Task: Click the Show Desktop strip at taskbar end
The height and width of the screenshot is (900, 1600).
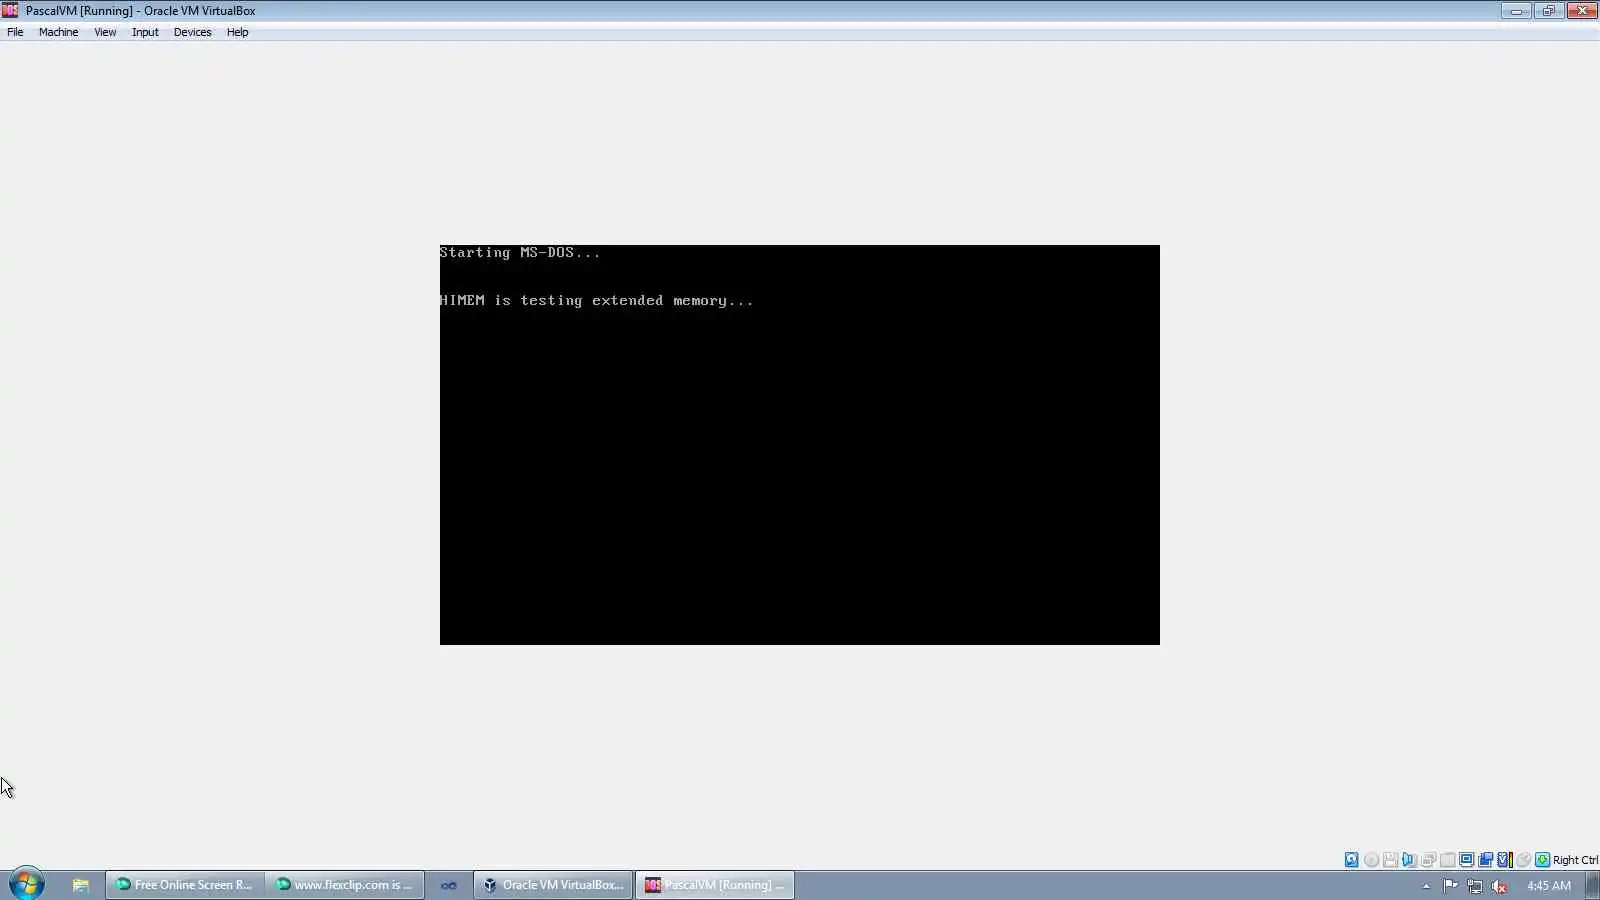Action: pyautogui.click(x=1593, y=885)
